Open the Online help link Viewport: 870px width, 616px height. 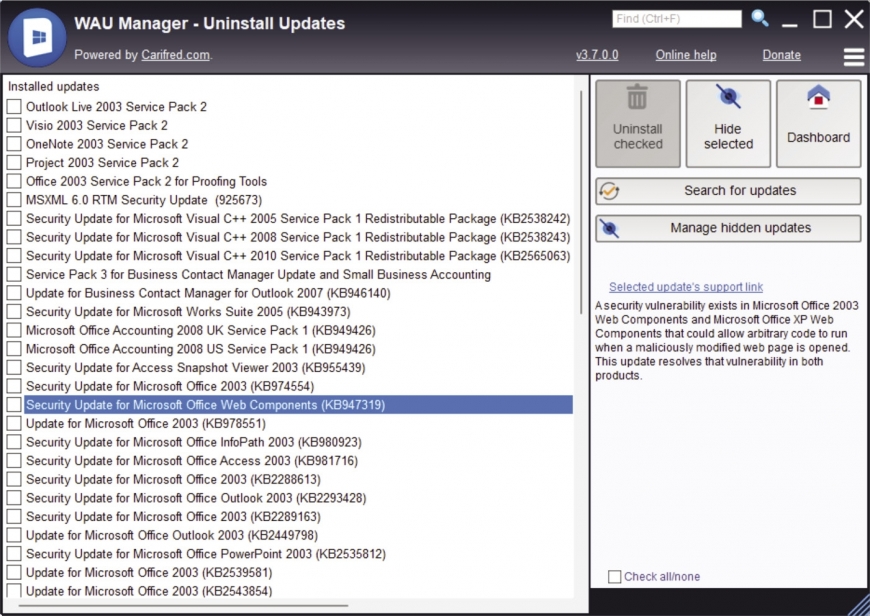pos(686,55)
